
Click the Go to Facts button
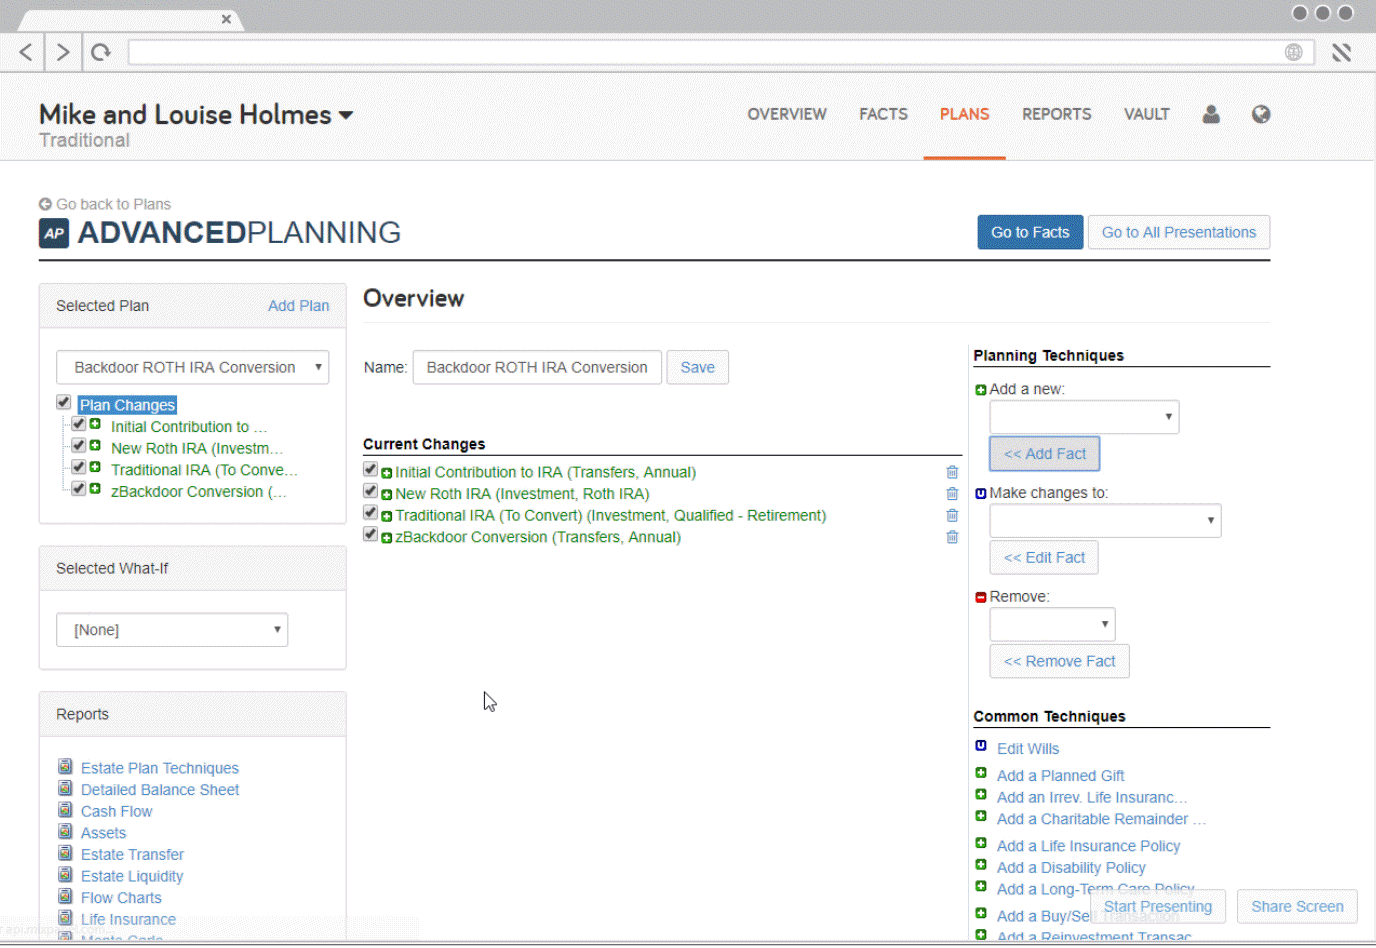(x=1030, y=232)
